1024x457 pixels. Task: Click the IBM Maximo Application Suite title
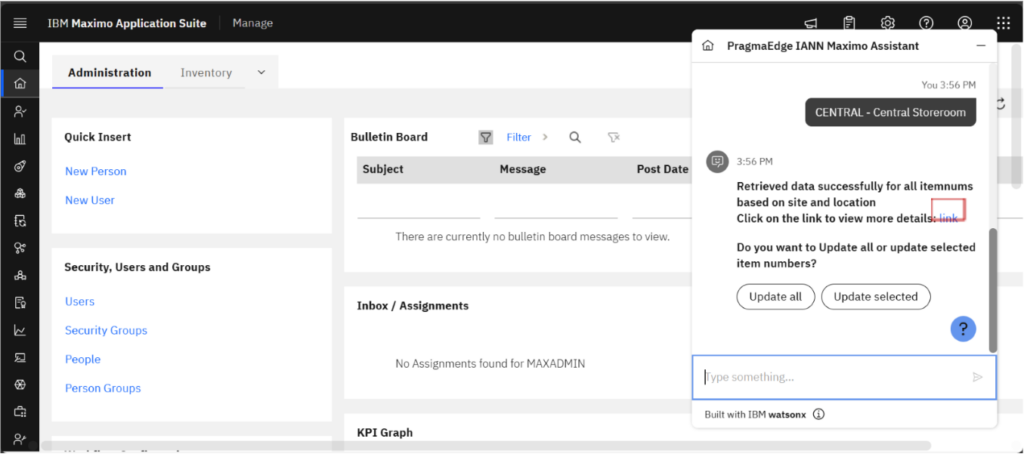pos(127,23)
